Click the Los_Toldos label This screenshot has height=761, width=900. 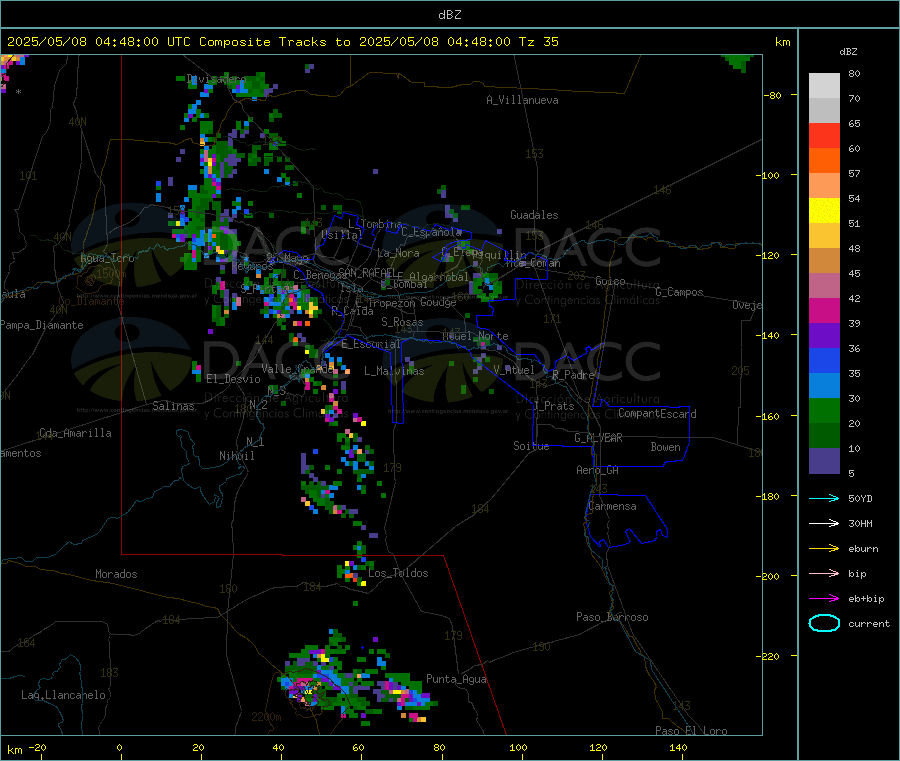398,573
